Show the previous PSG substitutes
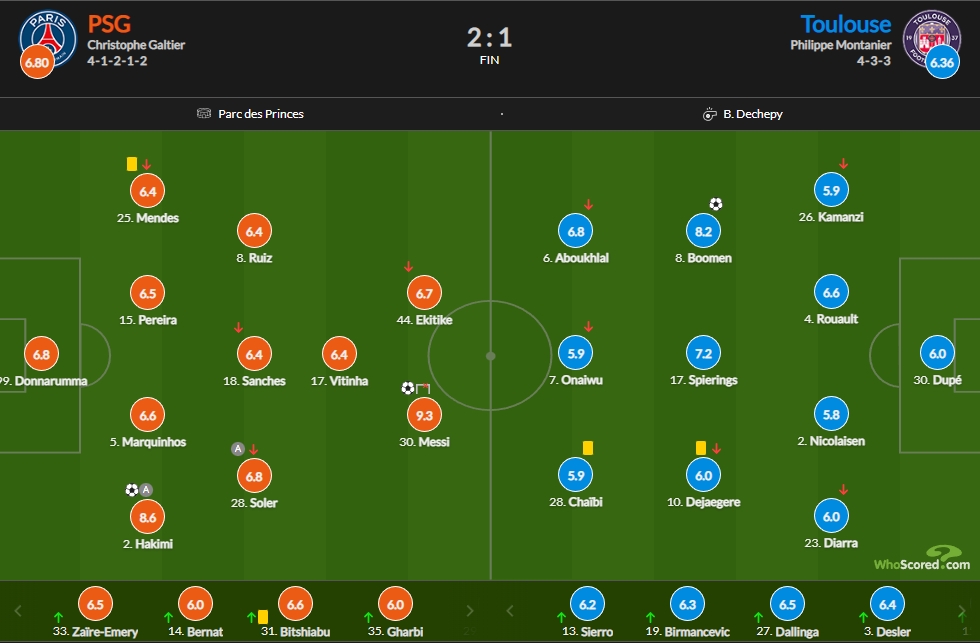980x643 pixels. click(x=18, y=611)
